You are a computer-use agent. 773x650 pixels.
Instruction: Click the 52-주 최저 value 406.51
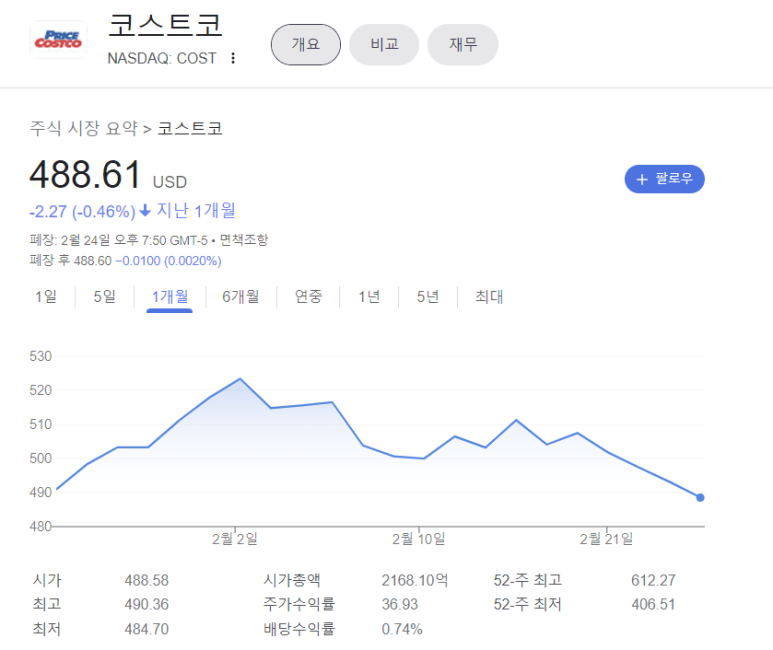coord(653,605)
